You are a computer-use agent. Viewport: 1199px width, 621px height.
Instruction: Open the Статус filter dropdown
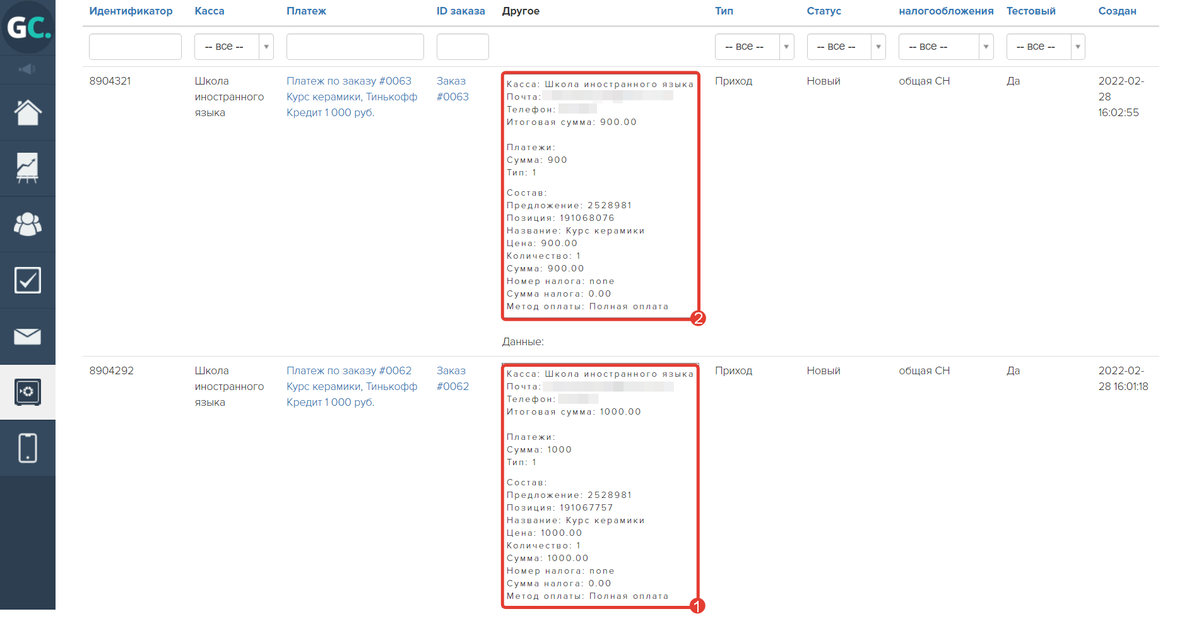(846, 47)
